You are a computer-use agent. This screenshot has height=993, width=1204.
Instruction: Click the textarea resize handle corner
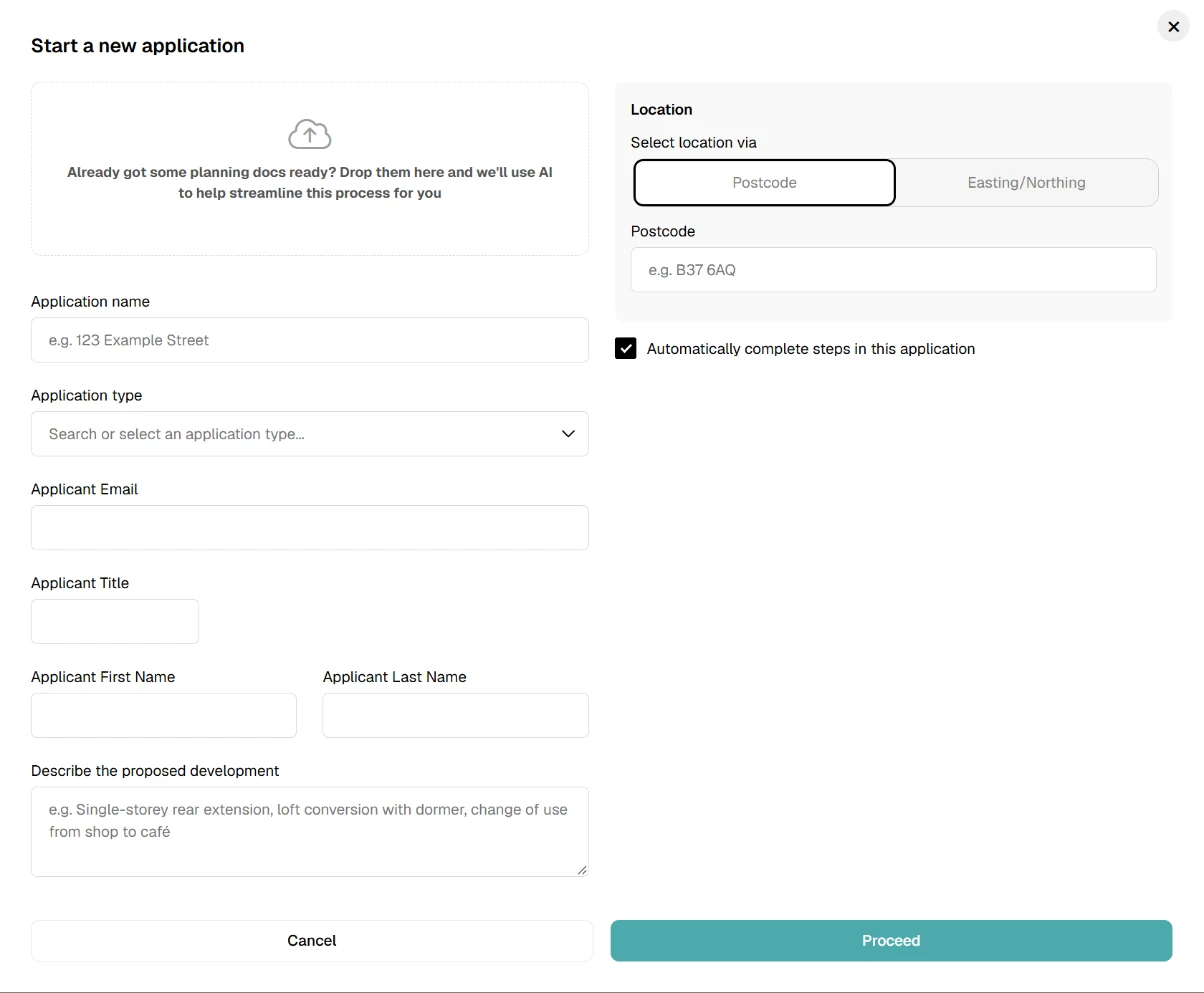pyautogui.click(x=582, y=870)
